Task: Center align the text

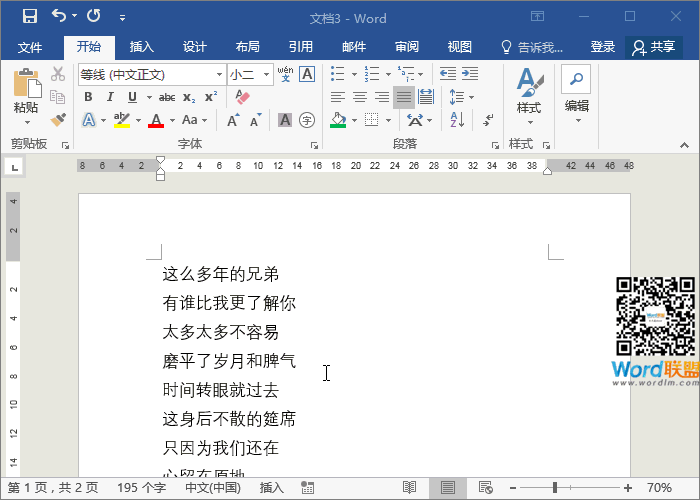Action: point(360,97)
